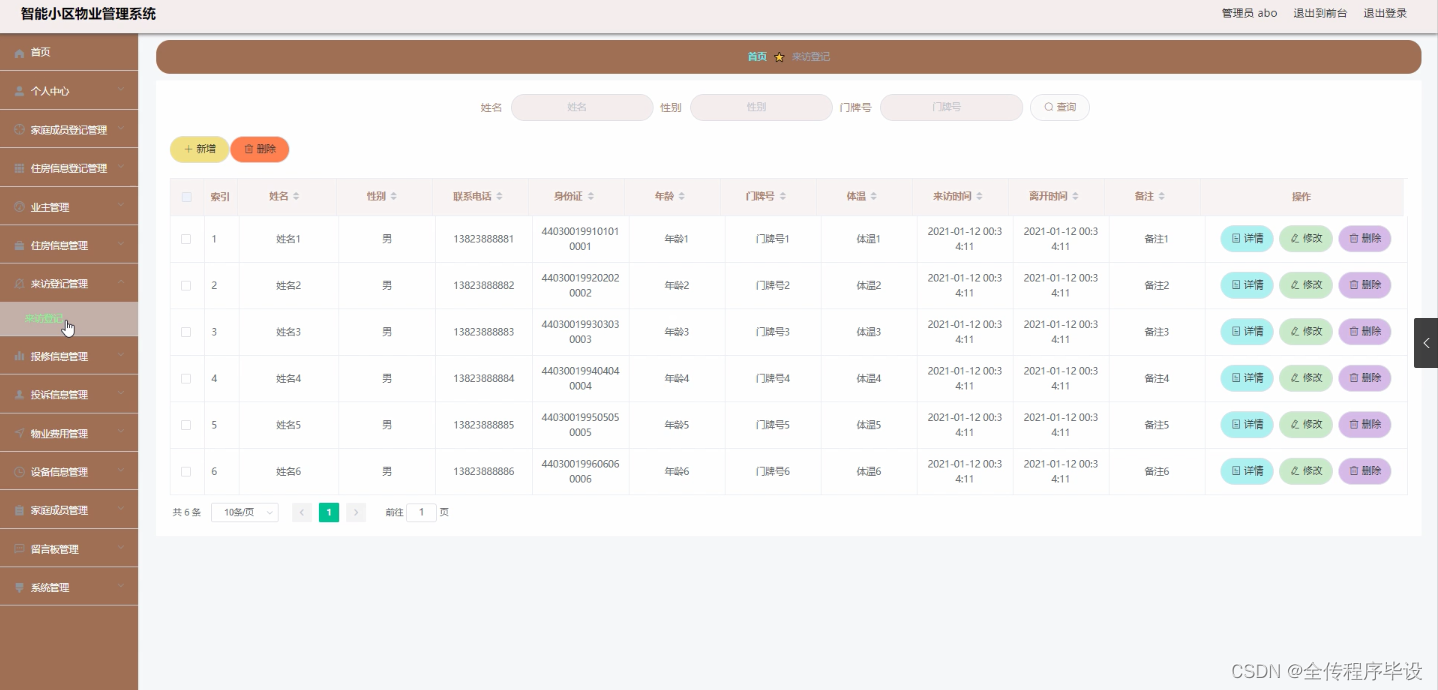The width and height of the screenshot is (1438, 690).
Task: Check the row checkbox for 姓名3
Action: [x=186, y=331]
